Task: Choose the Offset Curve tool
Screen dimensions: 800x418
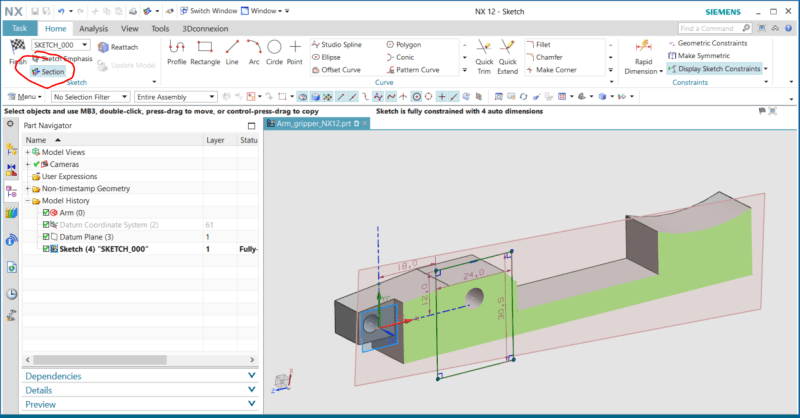Action: tap(336, 70)
